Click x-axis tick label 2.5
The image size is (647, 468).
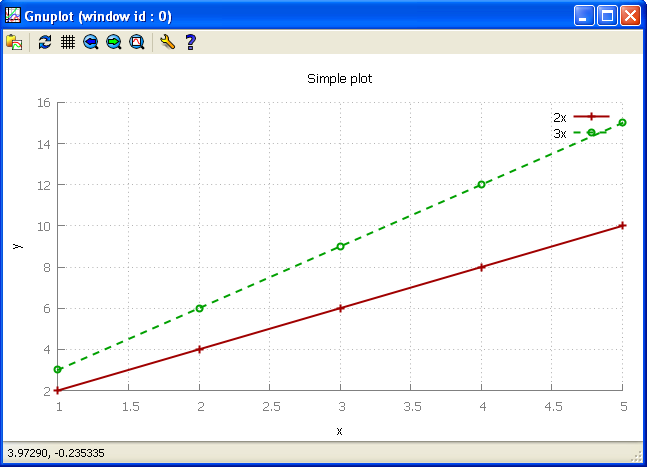(x=271, y=407)
